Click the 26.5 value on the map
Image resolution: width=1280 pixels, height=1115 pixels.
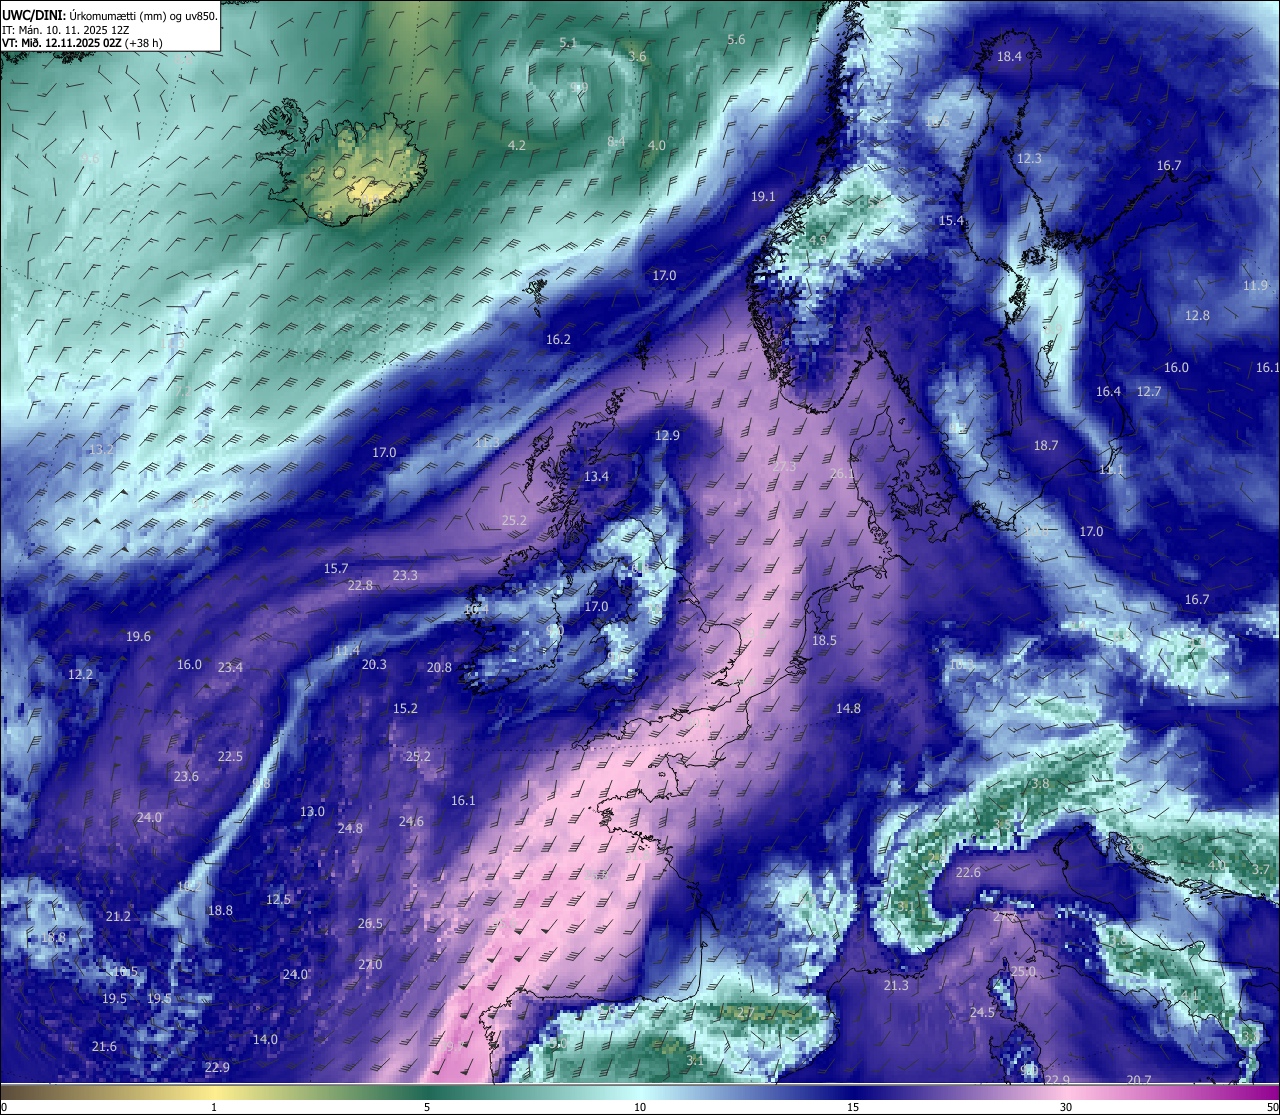[x=370, y=924]
